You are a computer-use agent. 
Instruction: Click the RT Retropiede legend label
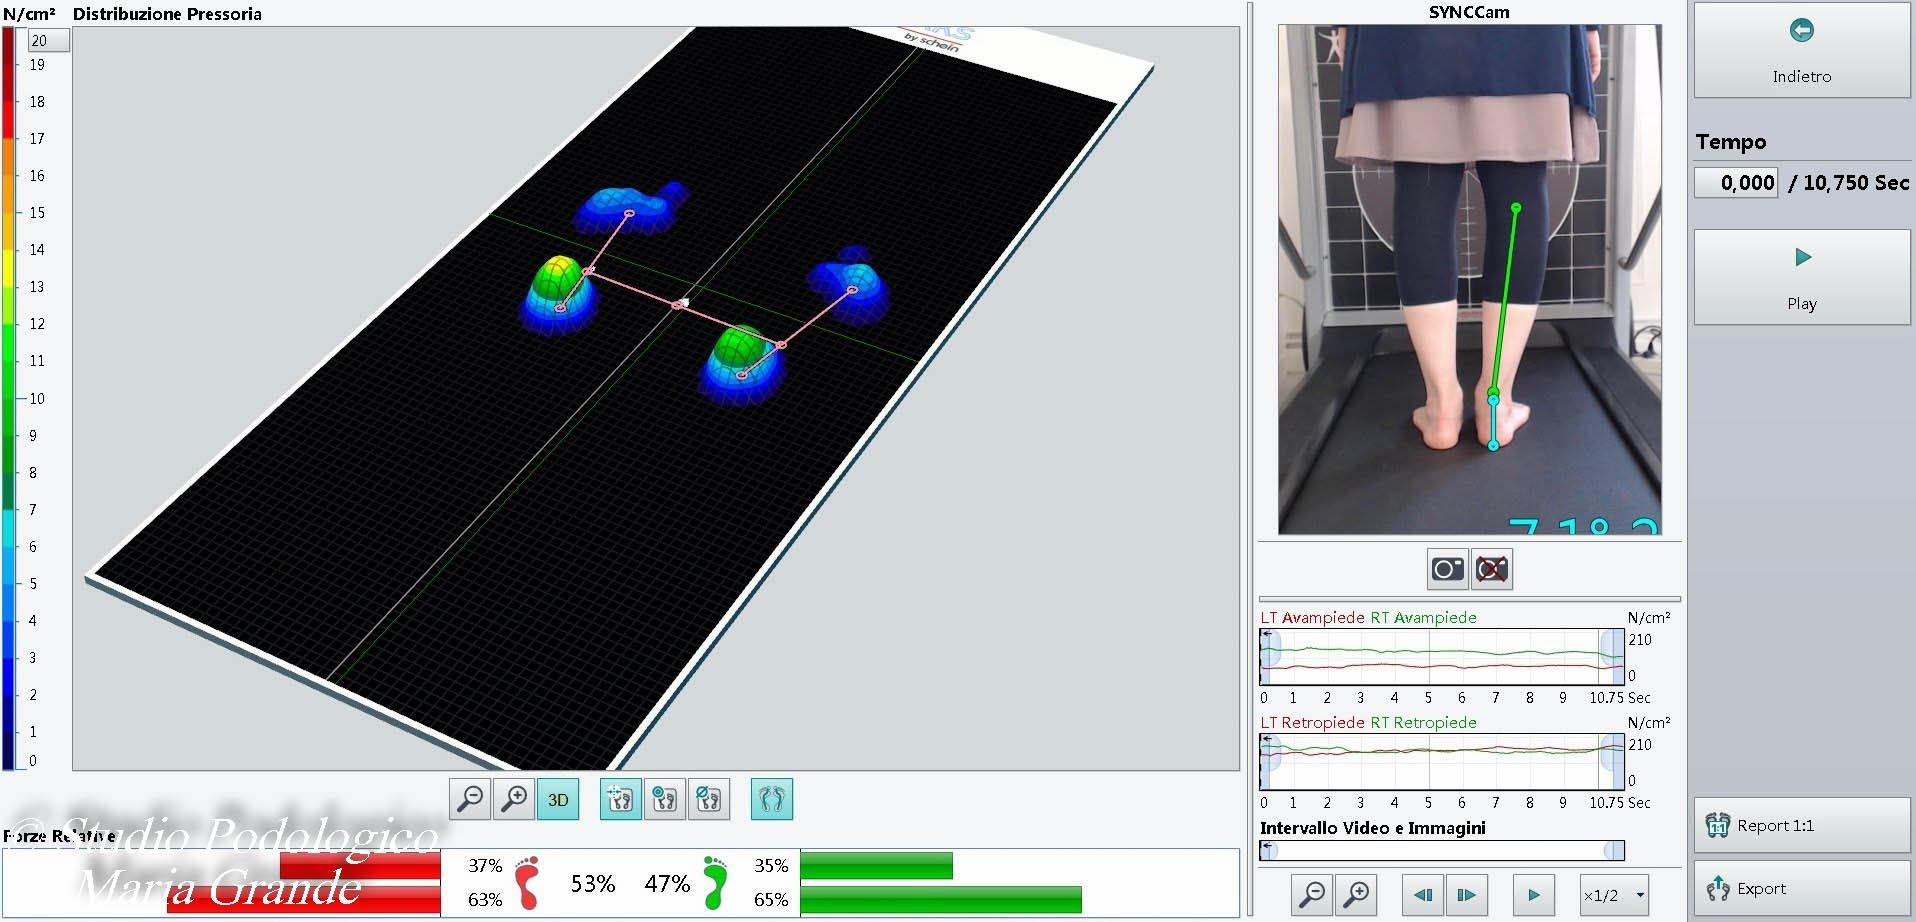pos(1423,723)
